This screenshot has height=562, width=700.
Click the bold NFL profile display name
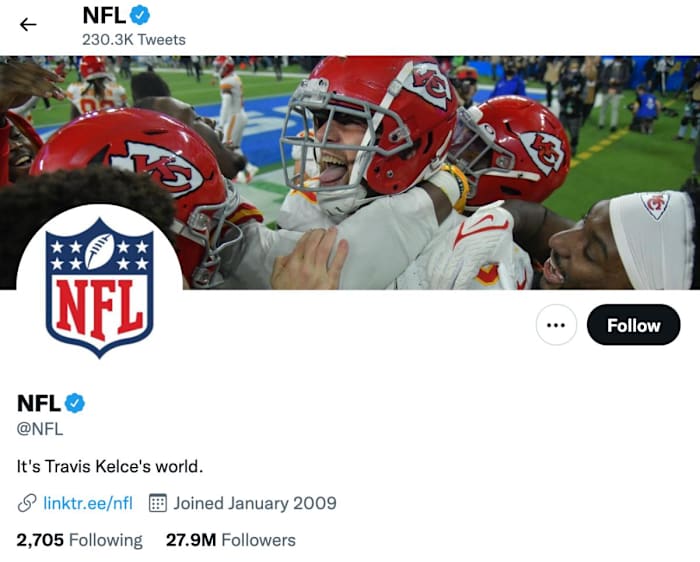click(39, 403)
